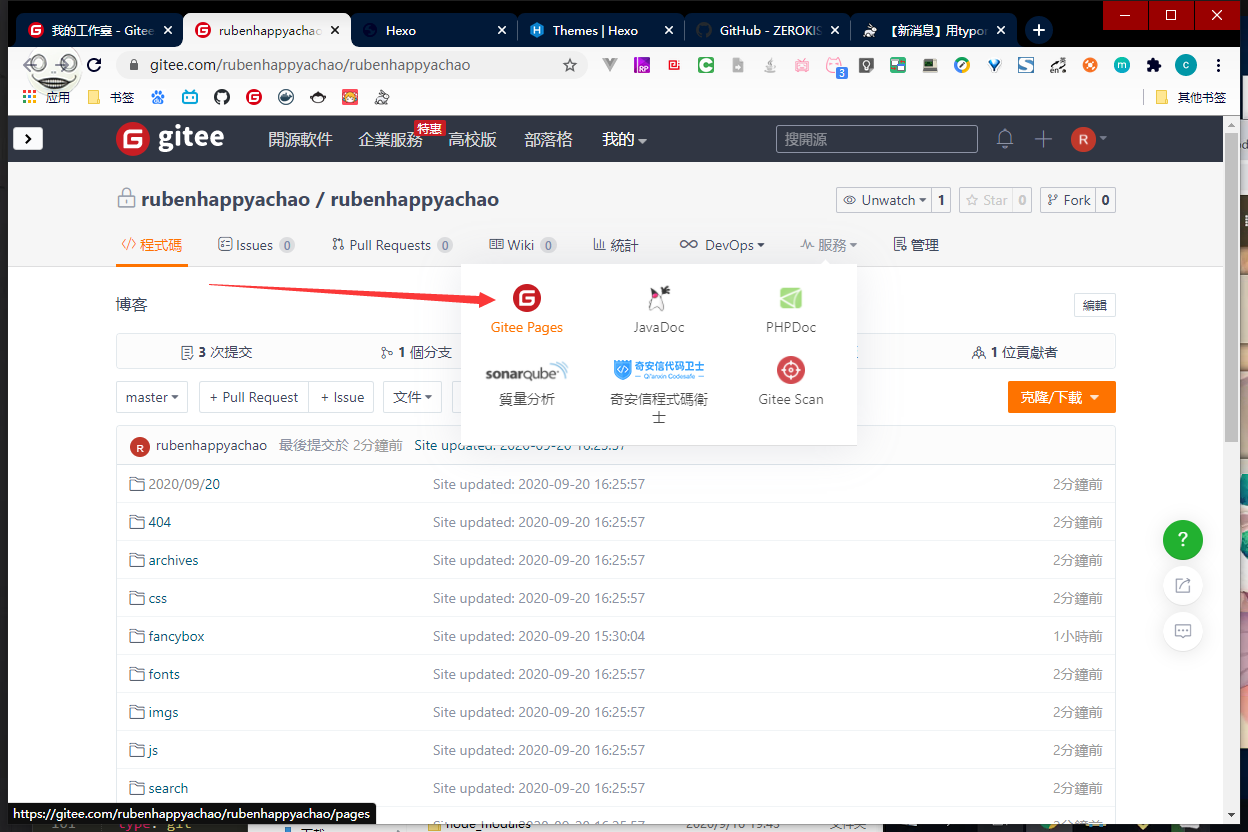Toggle Unwatch on the repository

pyautogui.click(x=883, y=200)
